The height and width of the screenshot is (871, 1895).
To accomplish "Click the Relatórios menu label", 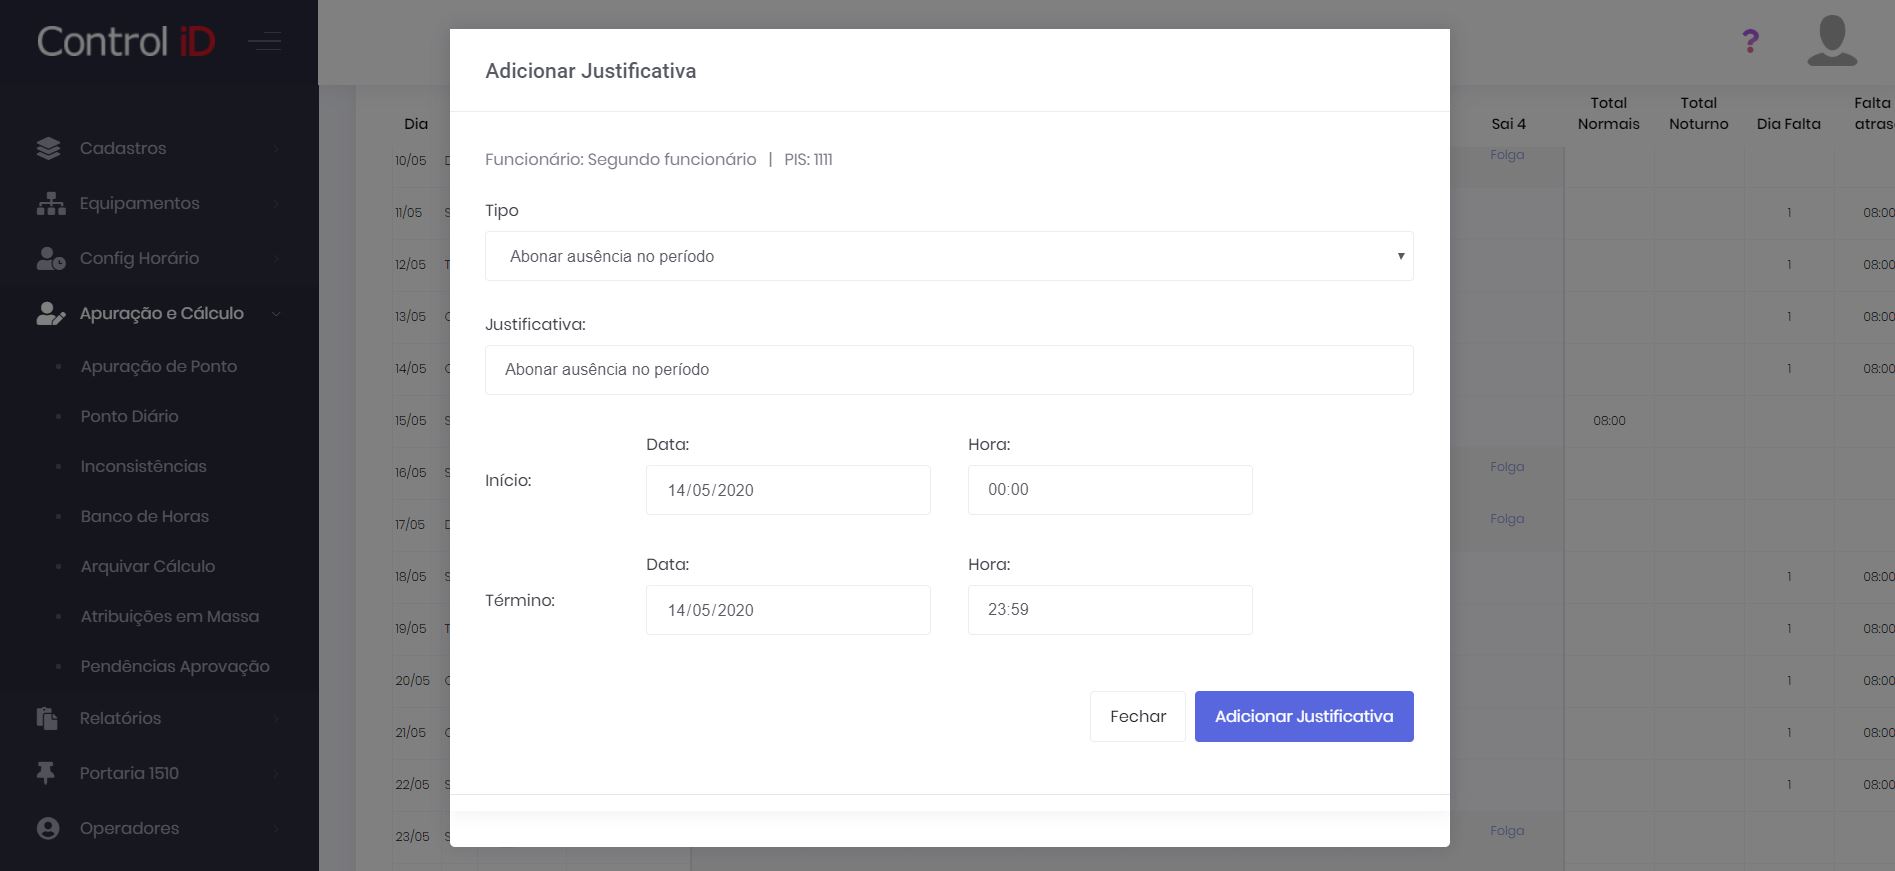I will pos(121,718).
